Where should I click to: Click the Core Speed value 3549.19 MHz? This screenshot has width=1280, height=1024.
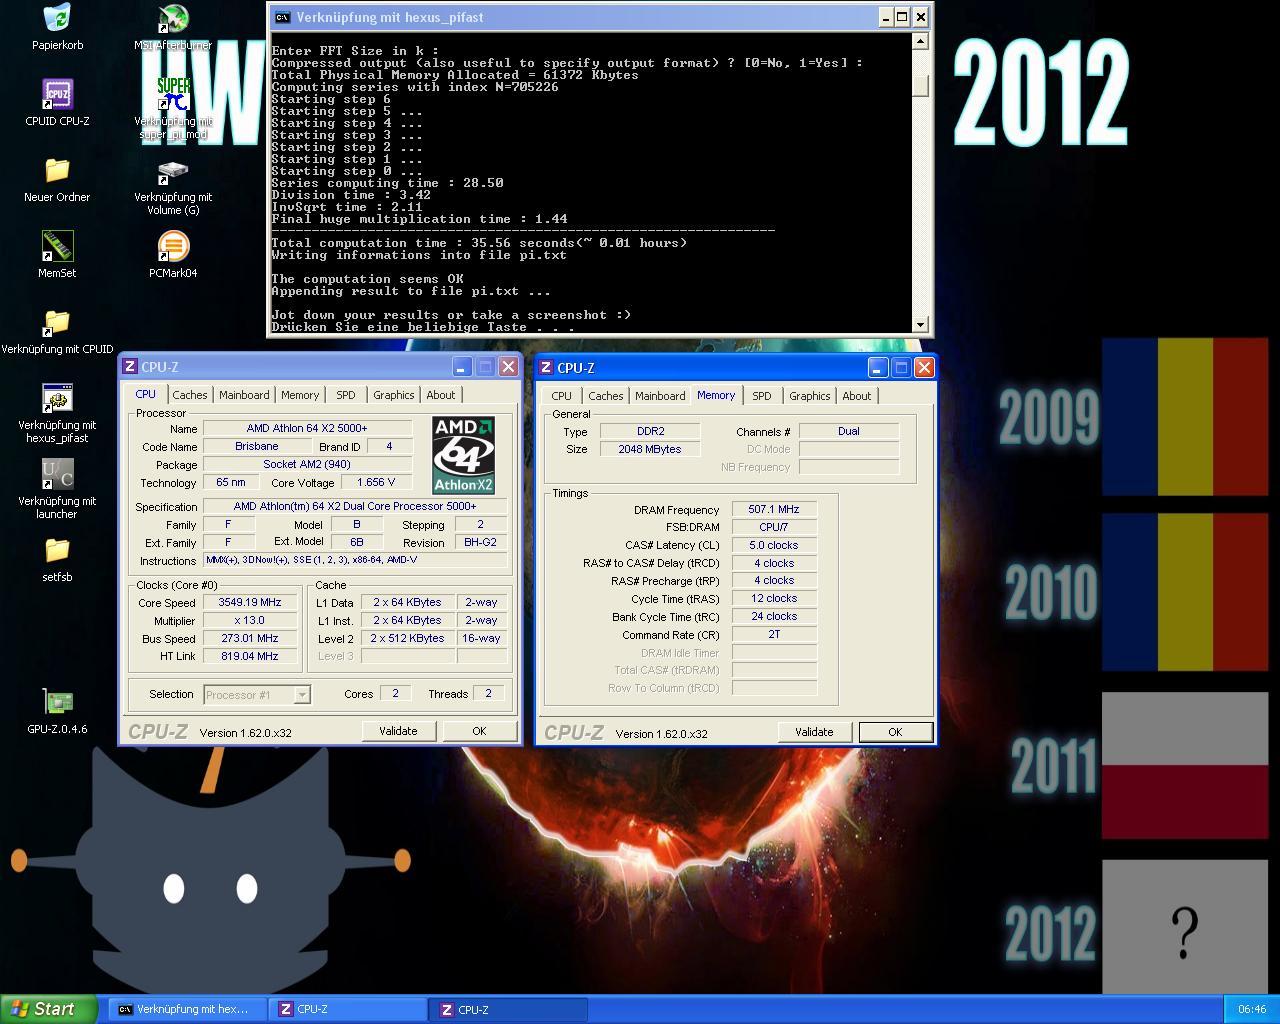pos(250,603)
